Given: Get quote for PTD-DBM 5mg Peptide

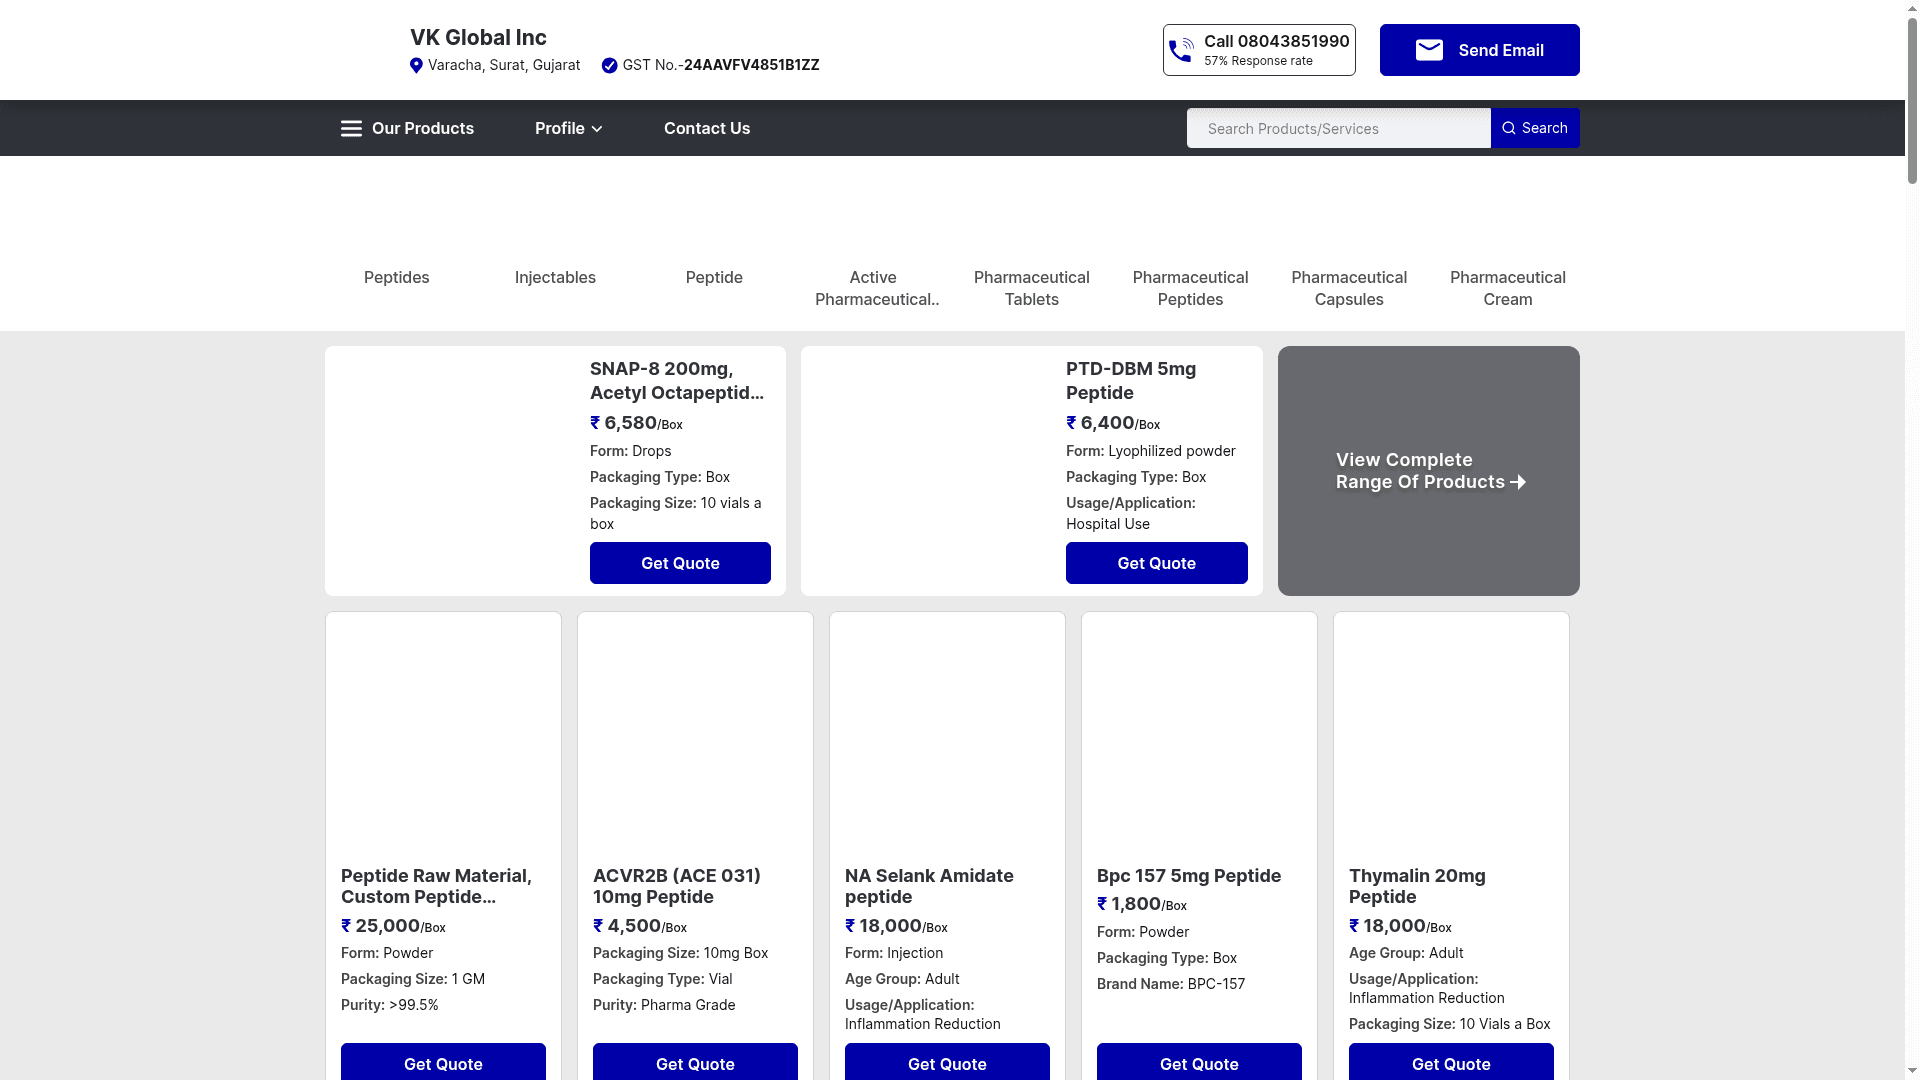Looking at the screenshot, I should pyautogui.click(x=1156, y=563).
